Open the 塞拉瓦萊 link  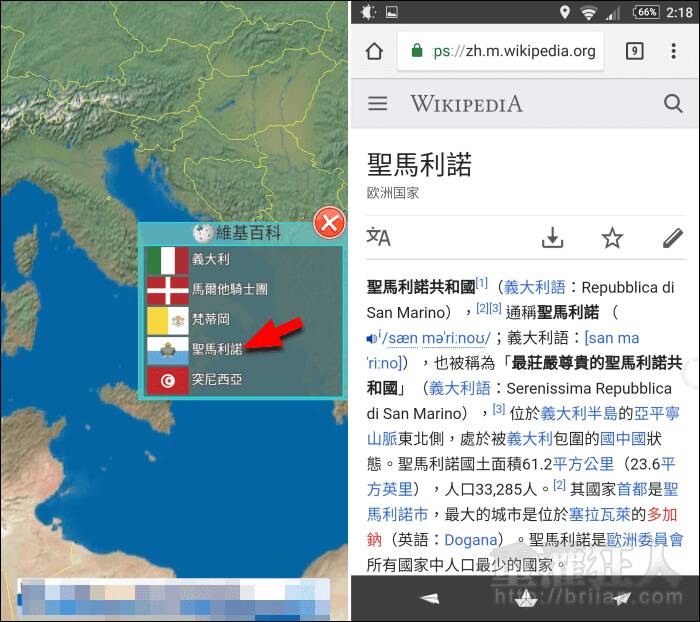(x=600, y=514)
